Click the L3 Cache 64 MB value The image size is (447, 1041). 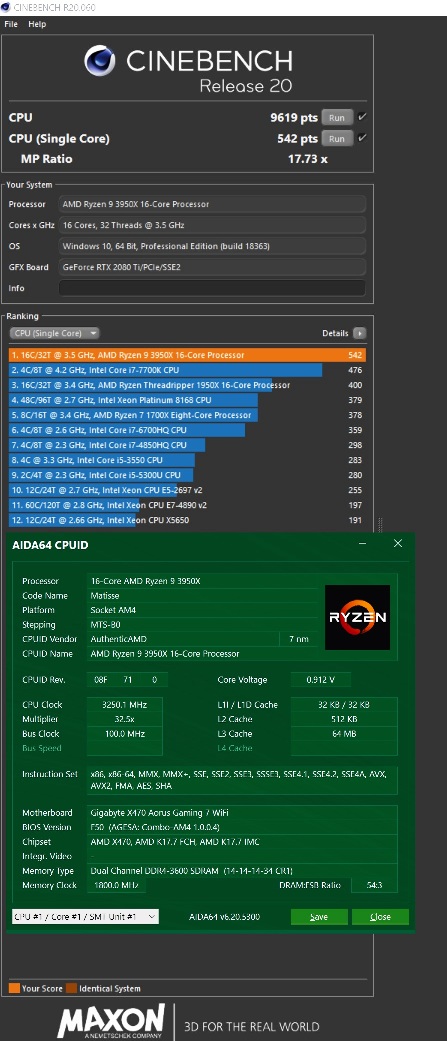[344, 734]
